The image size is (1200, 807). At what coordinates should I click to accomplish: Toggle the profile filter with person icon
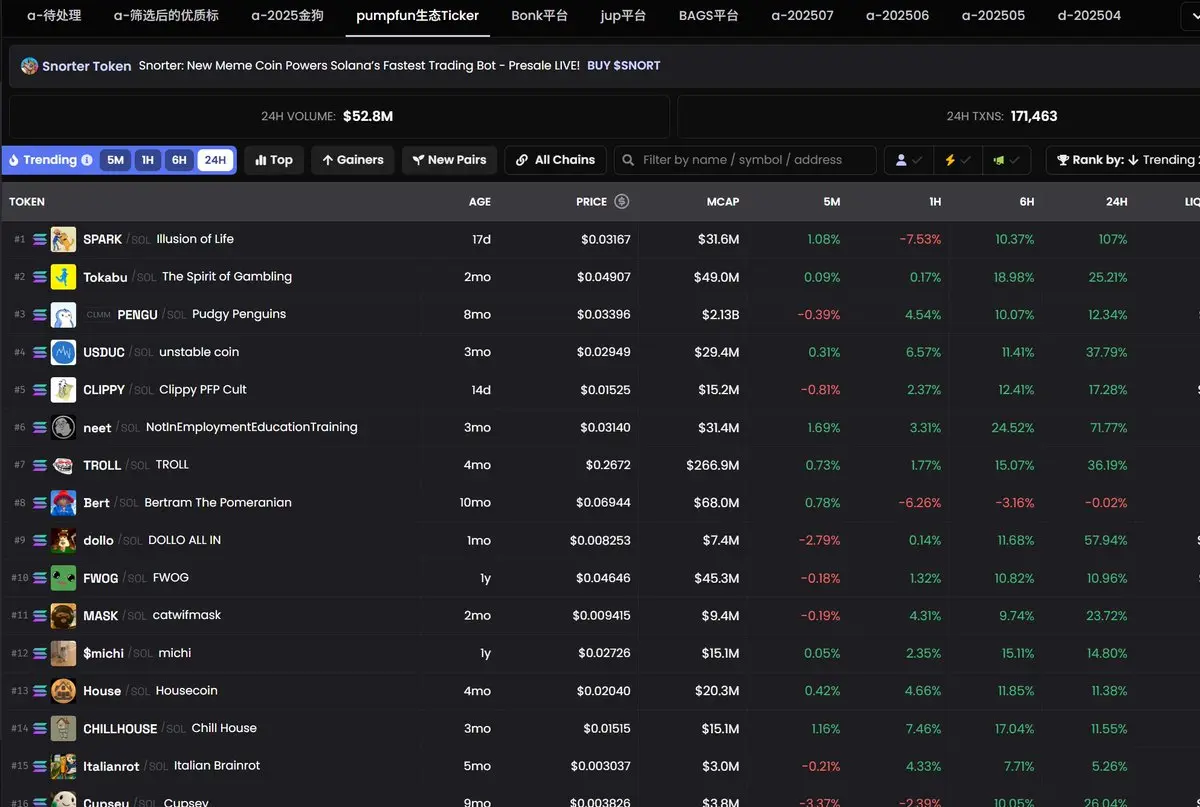909,160
